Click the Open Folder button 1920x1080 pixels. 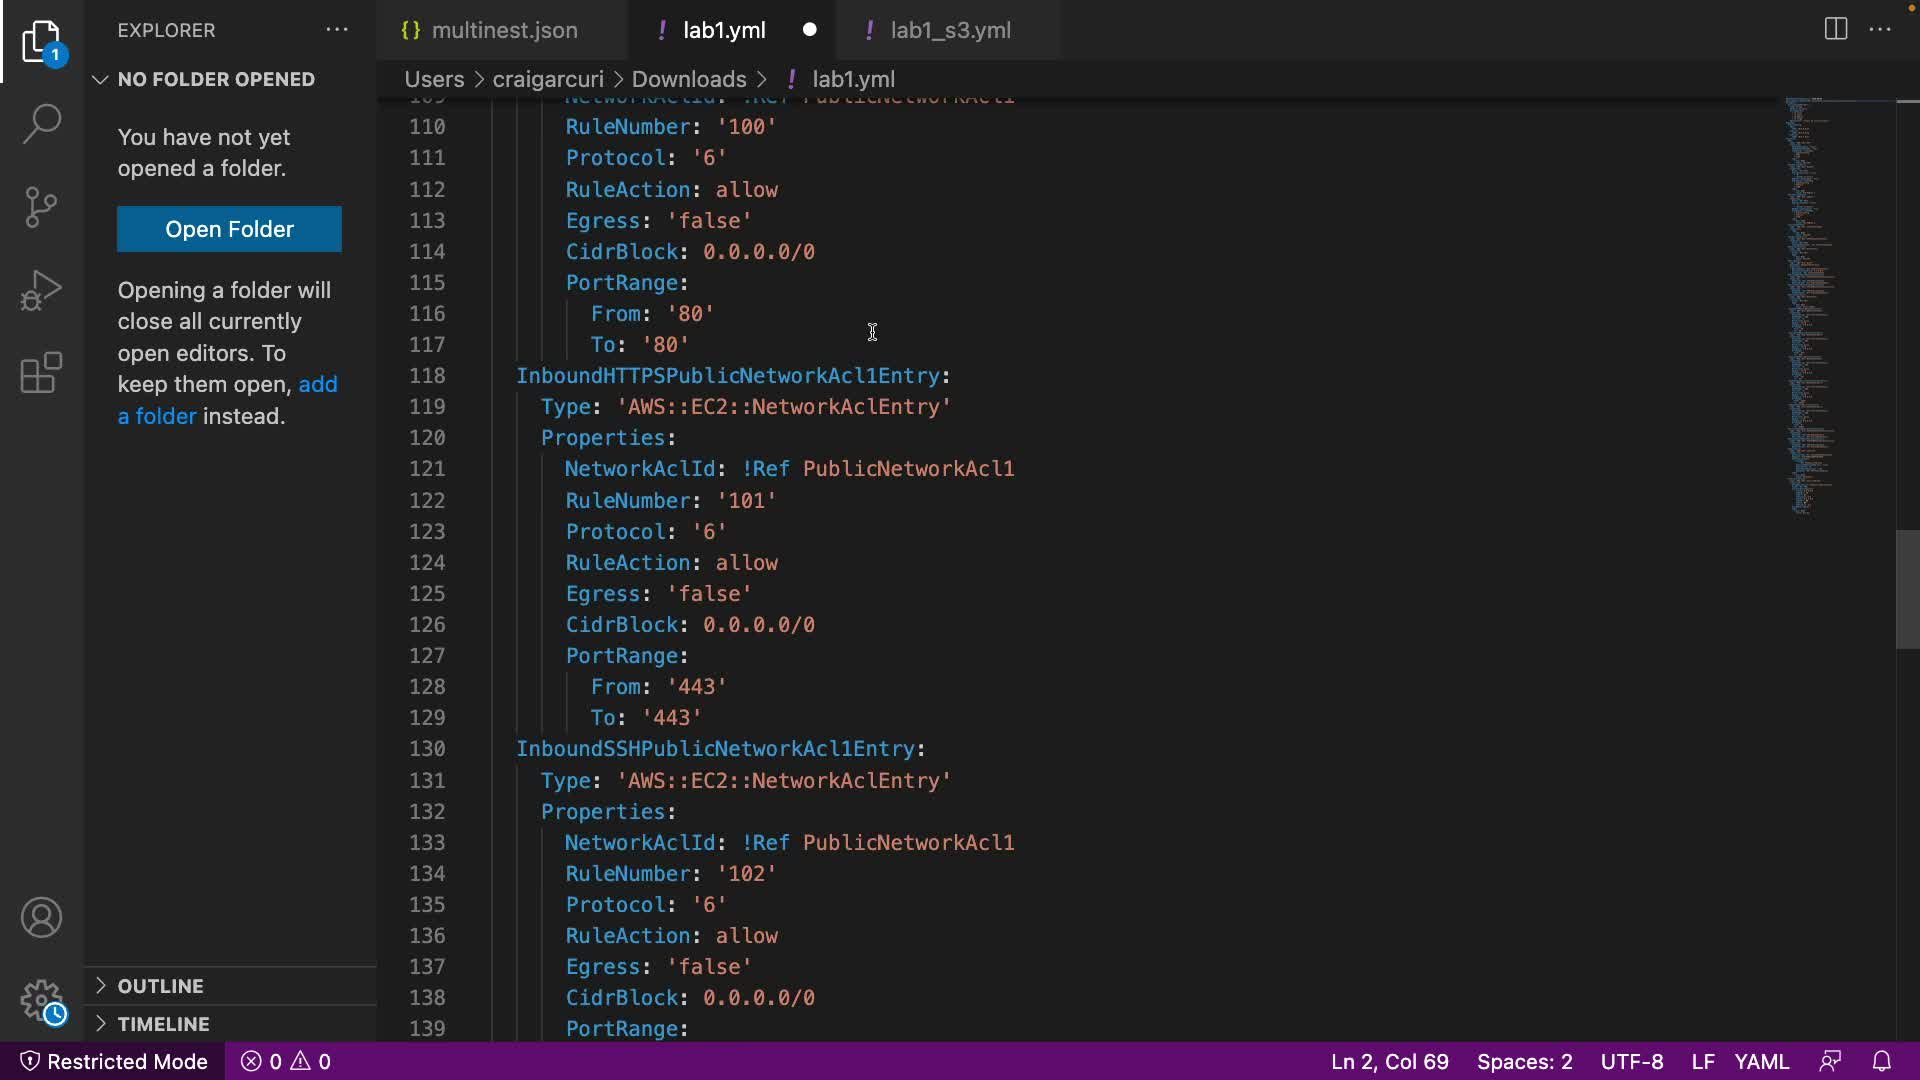(229, 229)
